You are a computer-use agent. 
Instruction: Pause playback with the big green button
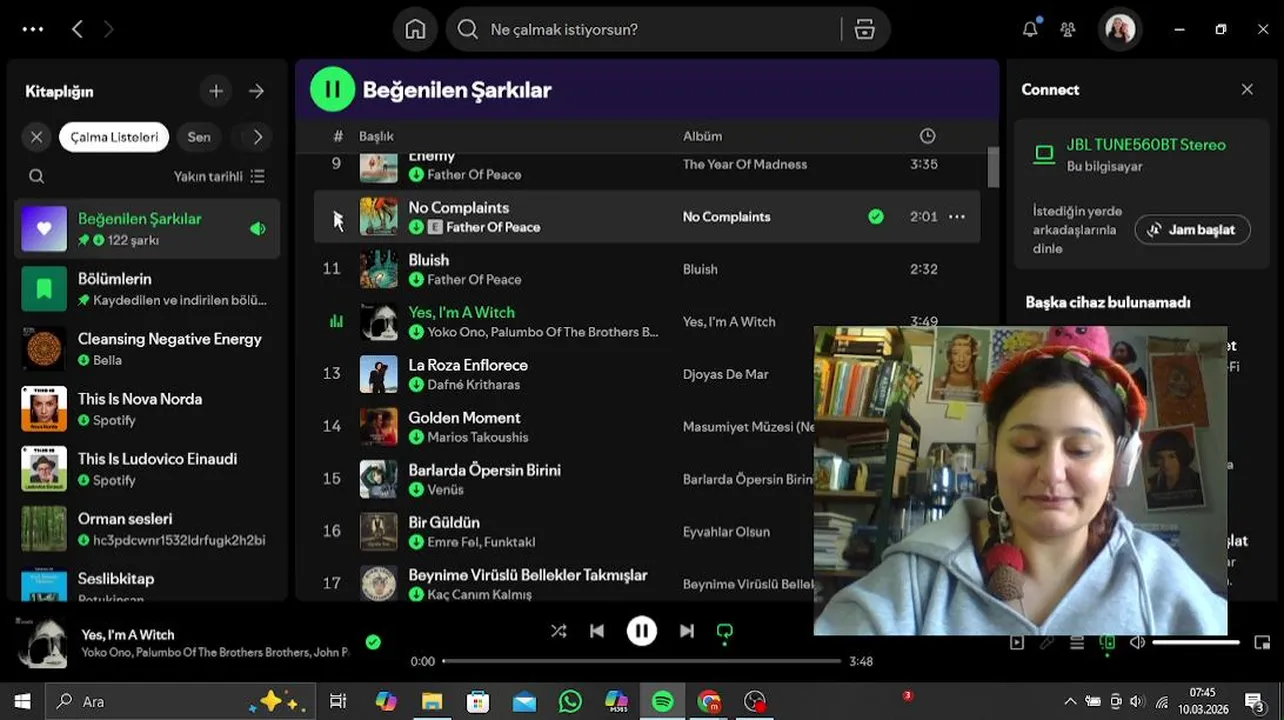tap(332, 89)
